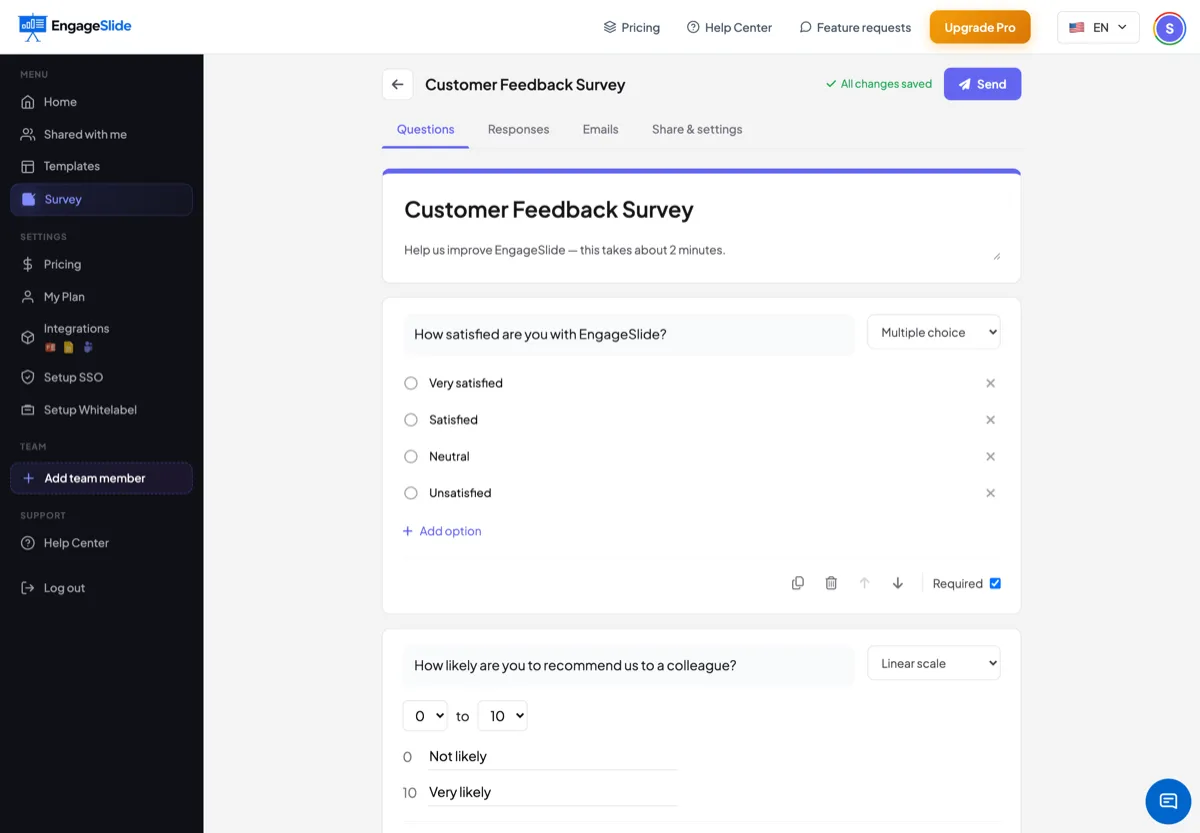Viewport: 1200px width, 833px height.
Task: Edit the survey description text area
Action: (x=701, y=250)
